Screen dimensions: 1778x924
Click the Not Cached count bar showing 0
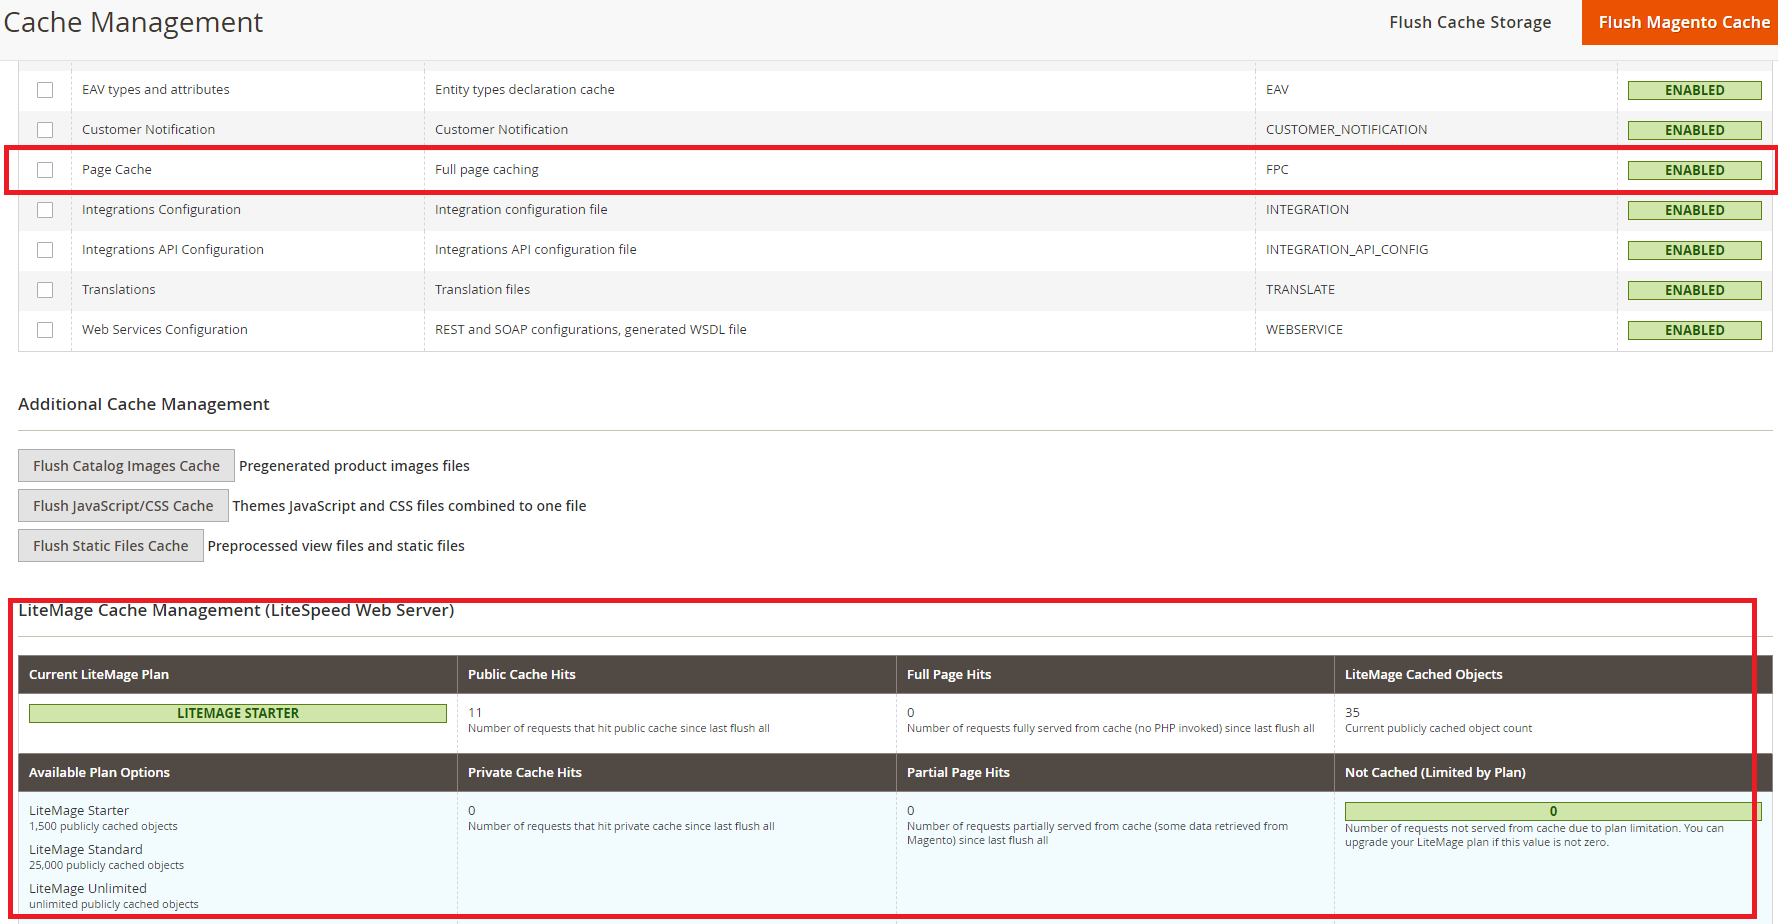[x=1552, y=811]
